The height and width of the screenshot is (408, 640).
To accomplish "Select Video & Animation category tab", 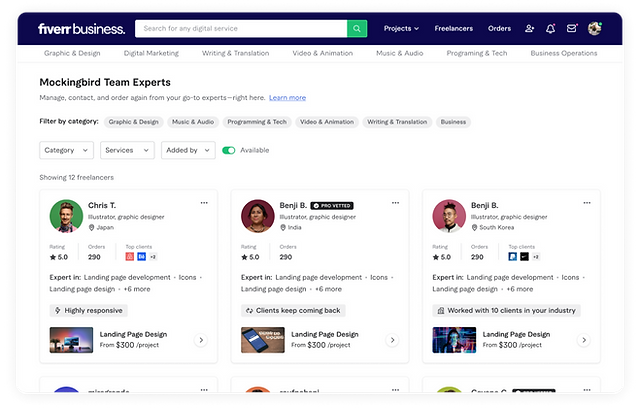I will pyautogui.click(x=322, y=53).
